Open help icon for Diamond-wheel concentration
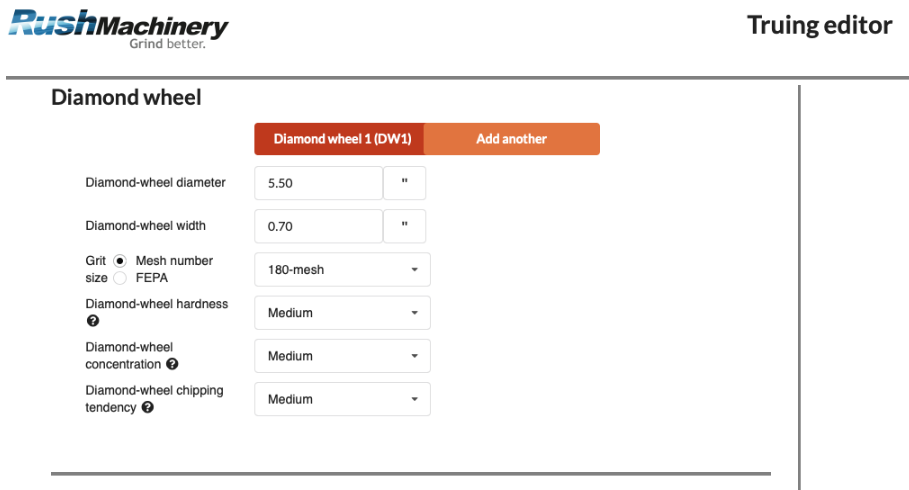Image resolution: width=909 pixels, height=490 pixels. [172, 364]
